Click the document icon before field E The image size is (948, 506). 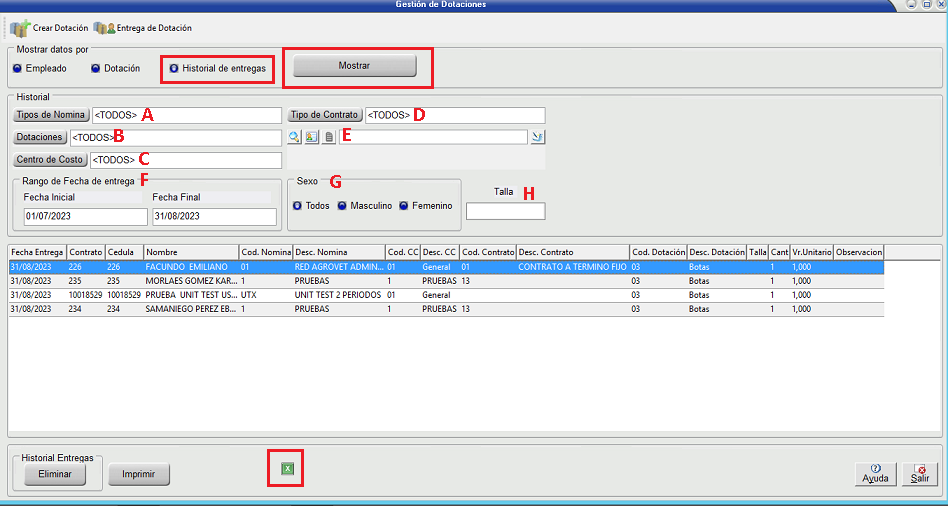tap(329, 138)
